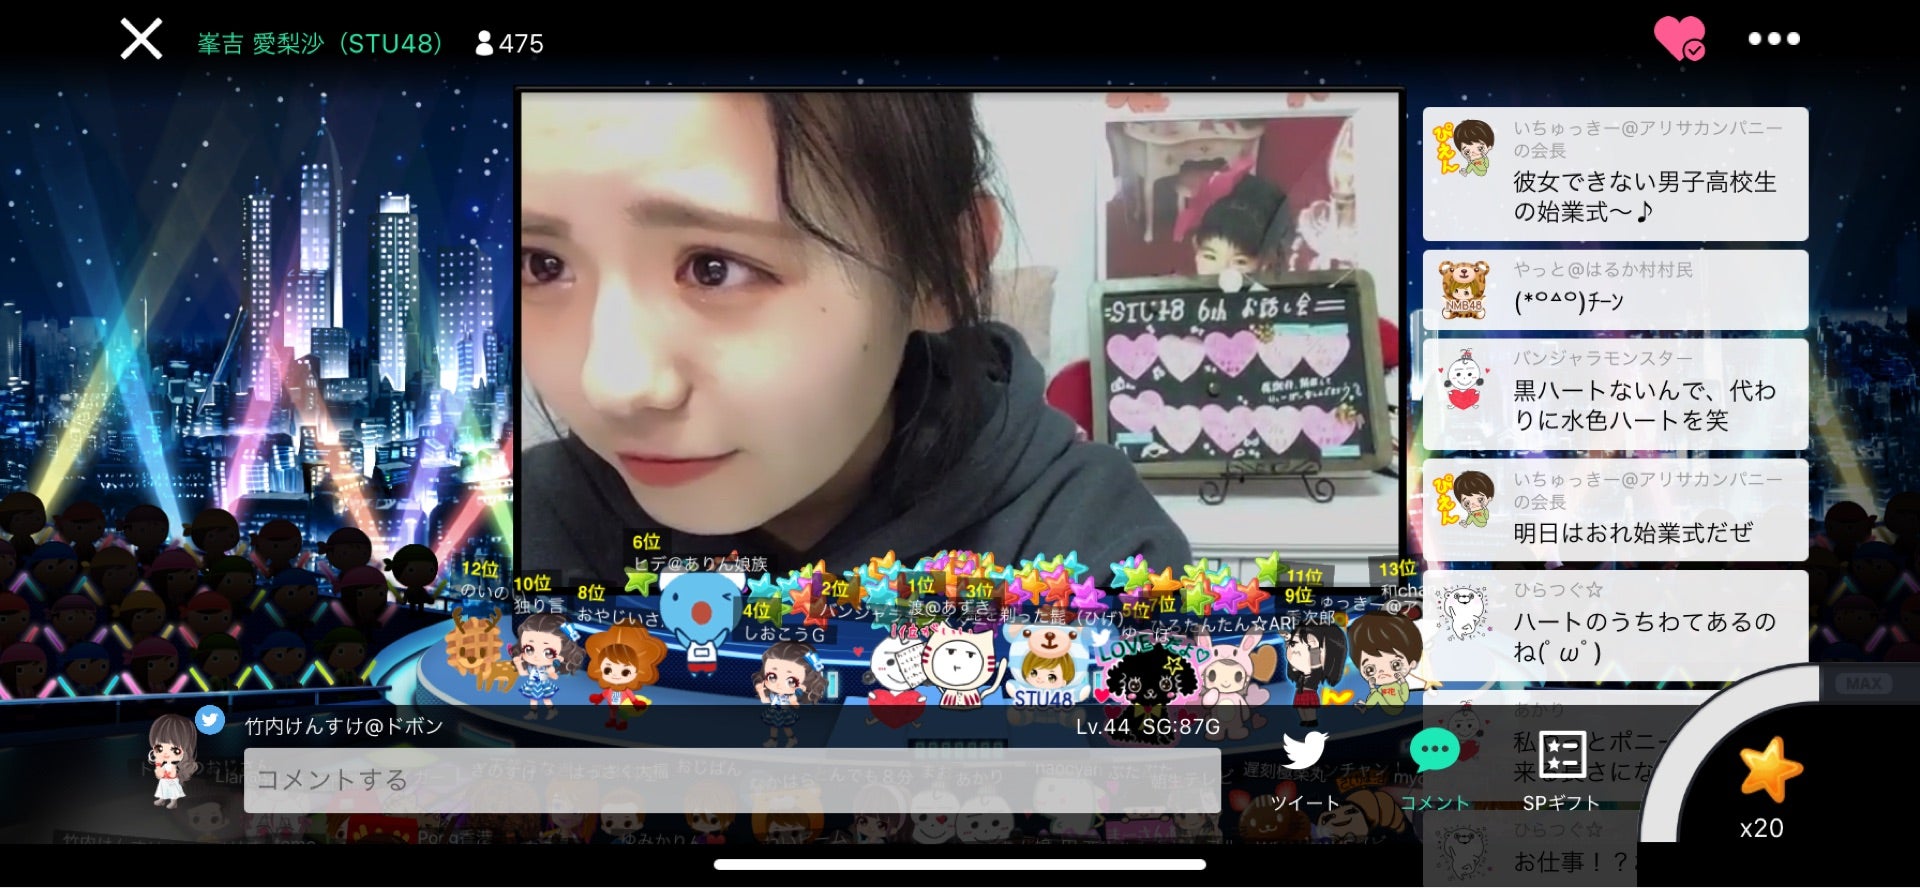Open user name 竹内けんすけ@ドボン
The image size is (1920, 888).
click(343, 726)
